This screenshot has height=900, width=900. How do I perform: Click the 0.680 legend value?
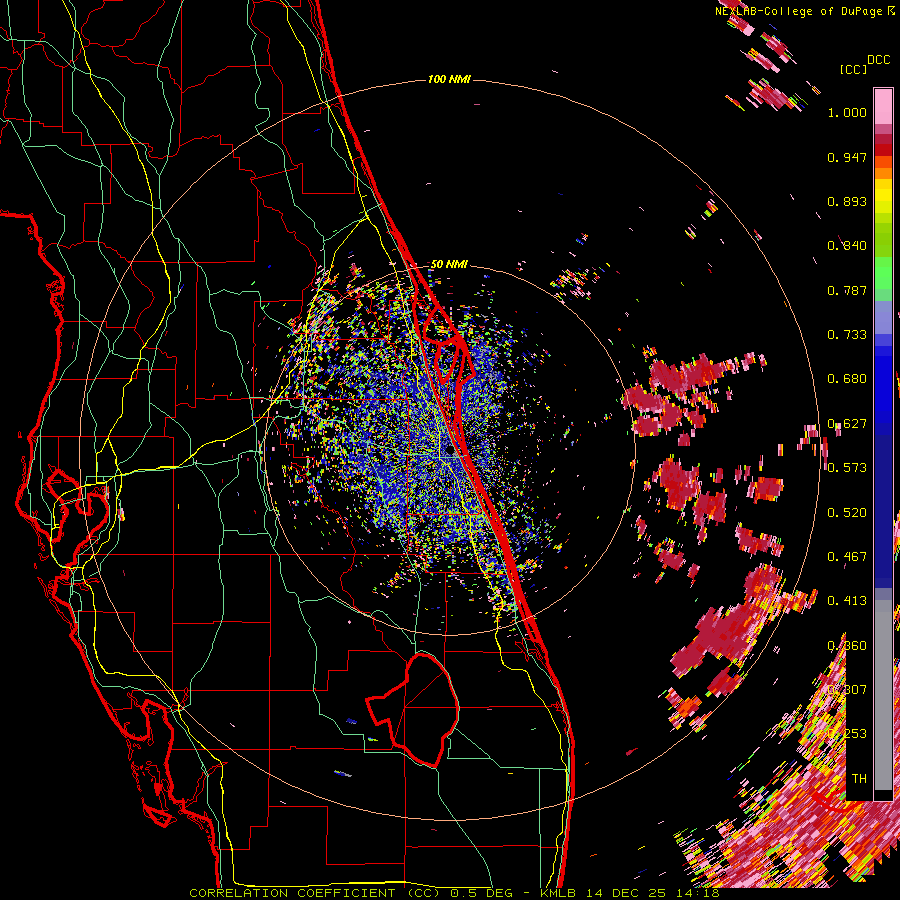click(847, 379)
